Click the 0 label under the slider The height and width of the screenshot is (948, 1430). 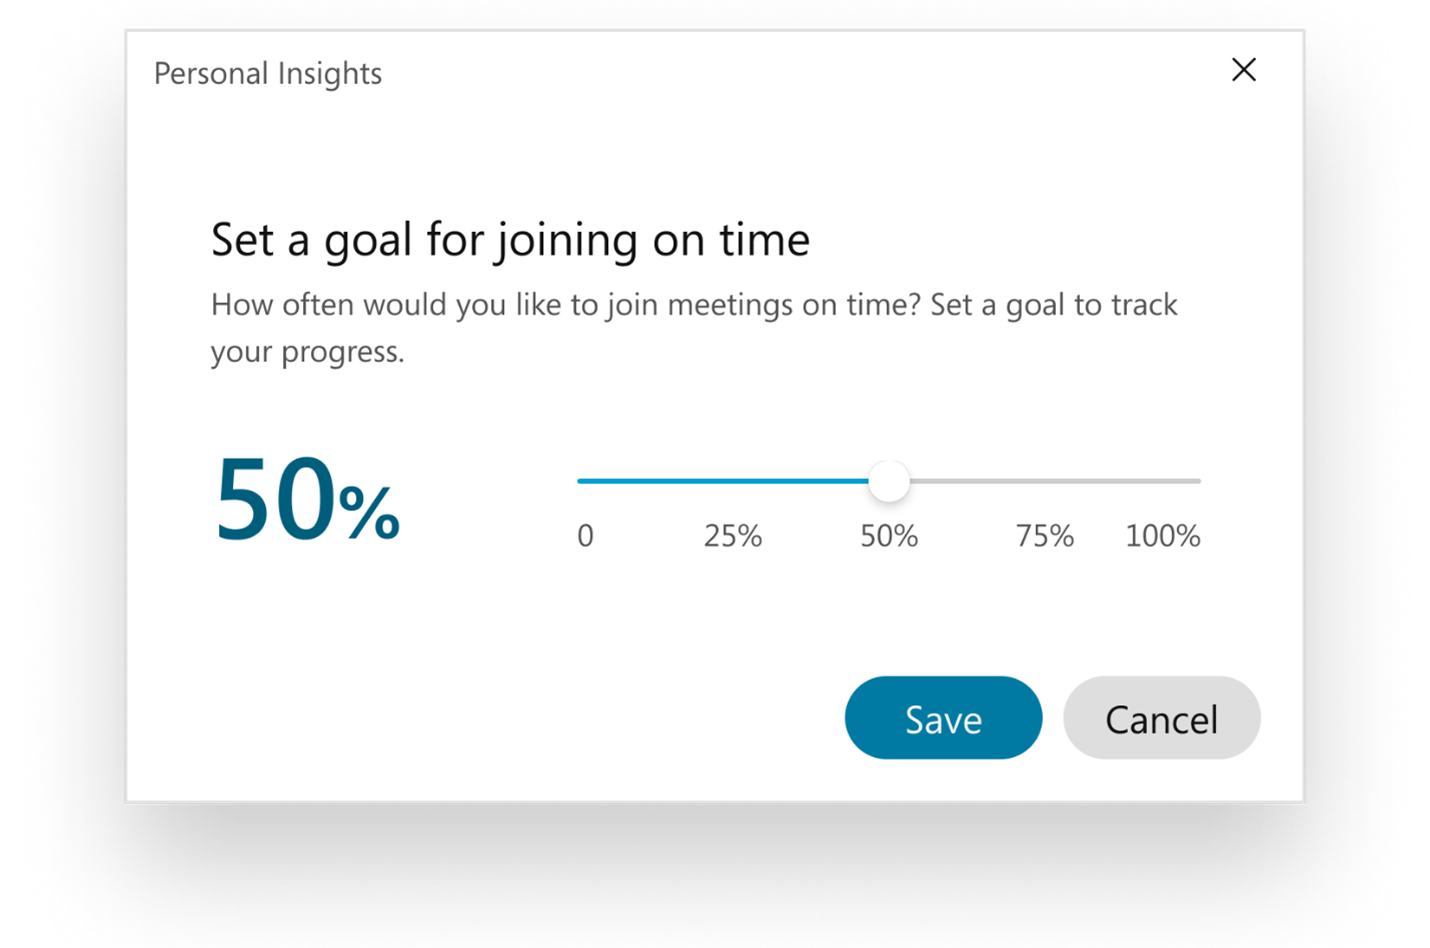point(586,536)
